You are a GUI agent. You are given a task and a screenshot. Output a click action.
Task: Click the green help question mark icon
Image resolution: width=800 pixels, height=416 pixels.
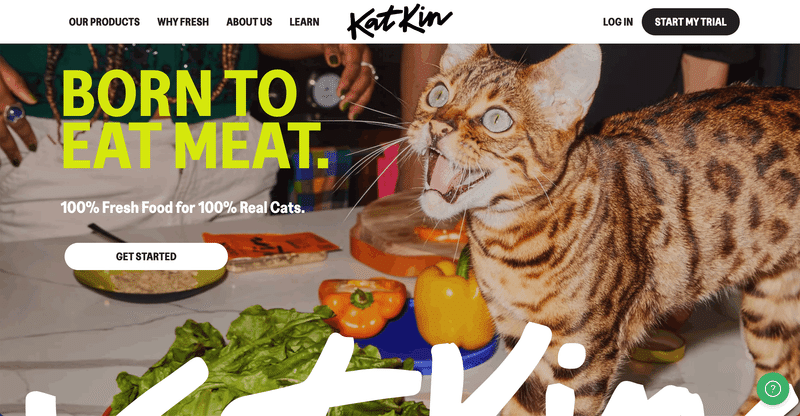point(772,389)
